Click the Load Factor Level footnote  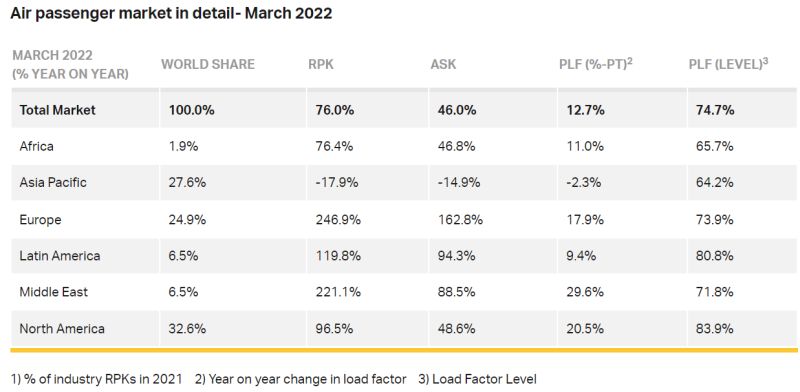tap(478, 379)
